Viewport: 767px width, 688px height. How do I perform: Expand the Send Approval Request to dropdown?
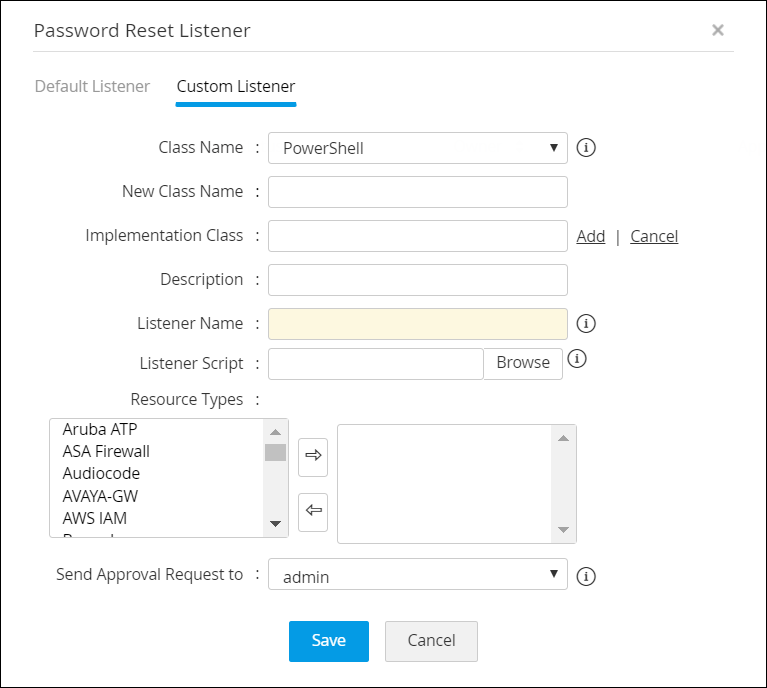(x=418, y=576)
